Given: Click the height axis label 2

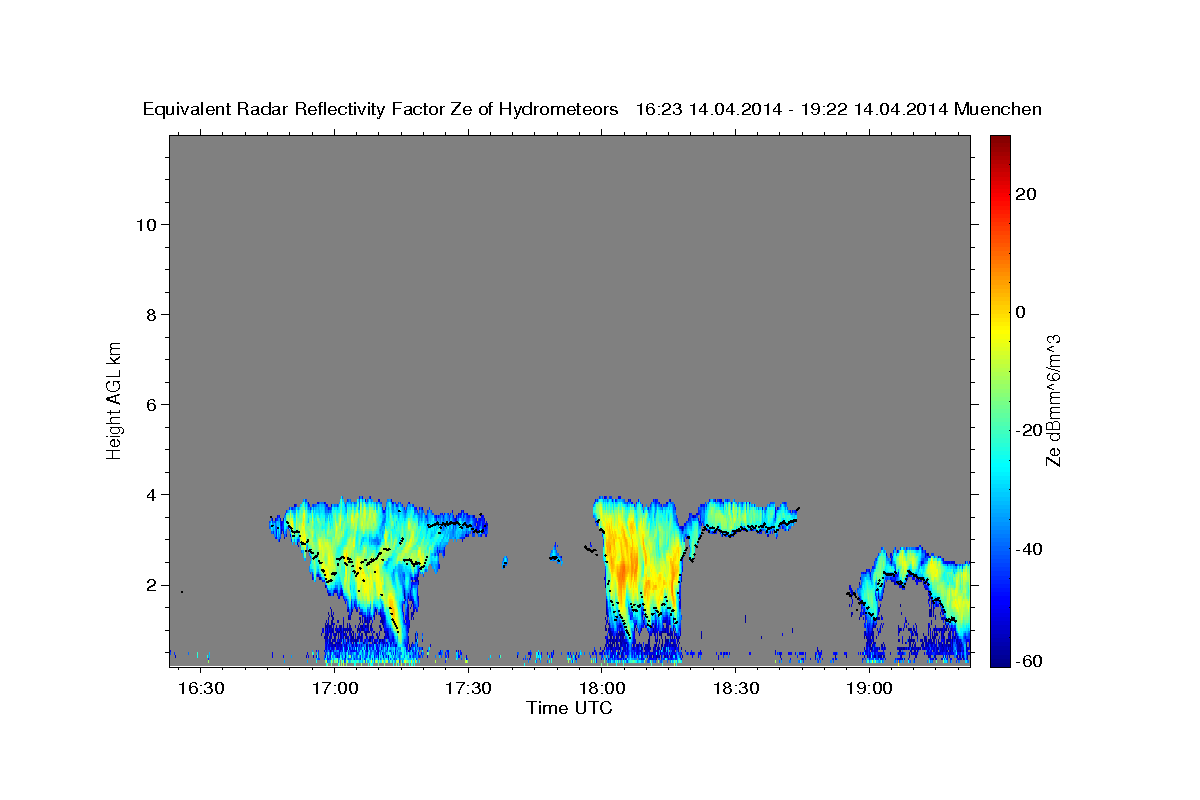Looking at the screenshot, I should [x=153, y=585].
